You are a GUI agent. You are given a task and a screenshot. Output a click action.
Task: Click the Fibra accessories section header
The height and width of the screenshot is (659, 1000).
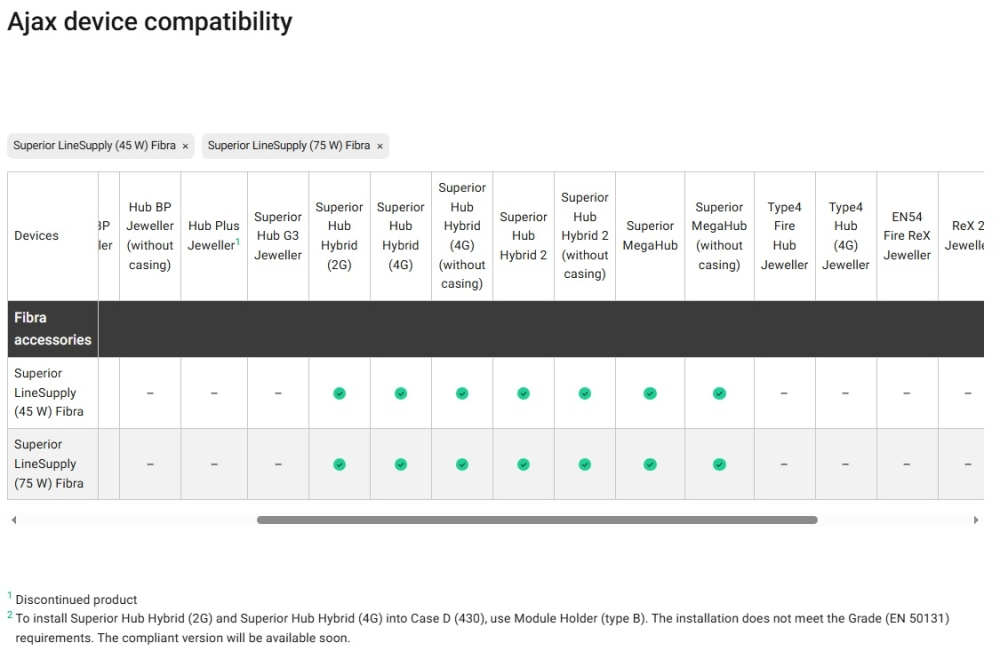click(52, 329)
